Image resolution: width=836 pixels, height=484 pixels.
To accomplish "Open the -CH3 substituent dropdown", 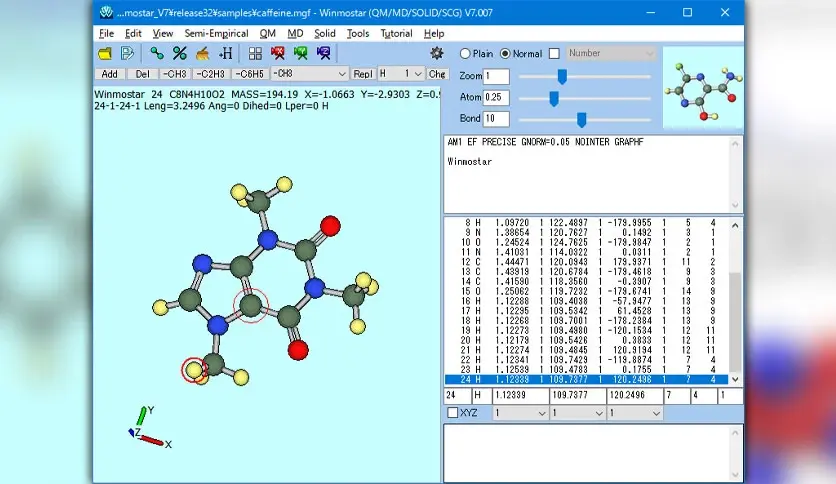I will point(310,74).
